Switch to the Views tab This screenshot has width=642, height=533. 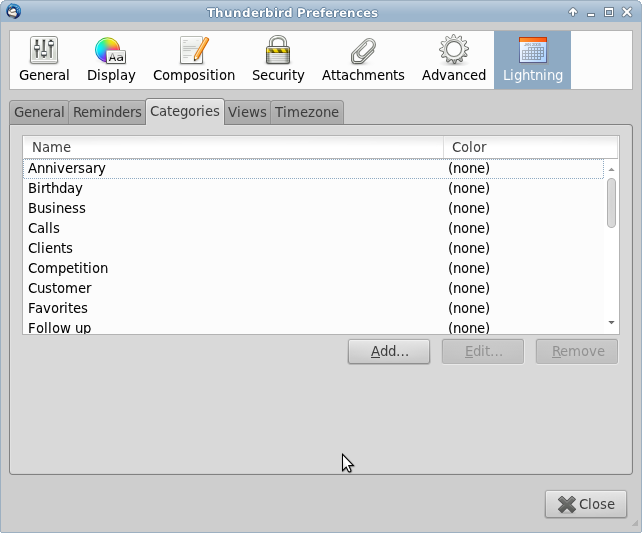coord(247,112)
